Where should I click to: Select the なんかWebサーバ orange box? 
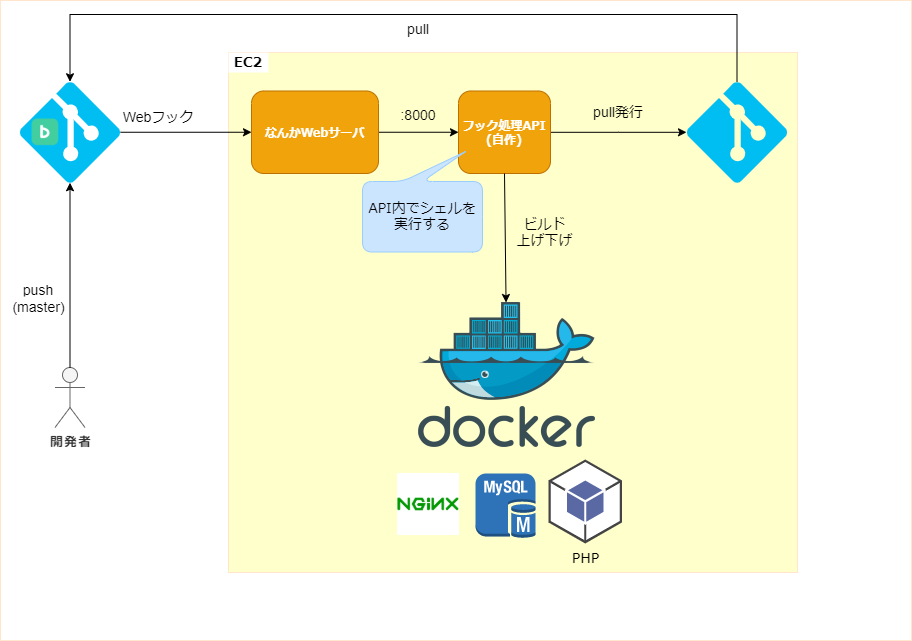[x=314, y=131]
